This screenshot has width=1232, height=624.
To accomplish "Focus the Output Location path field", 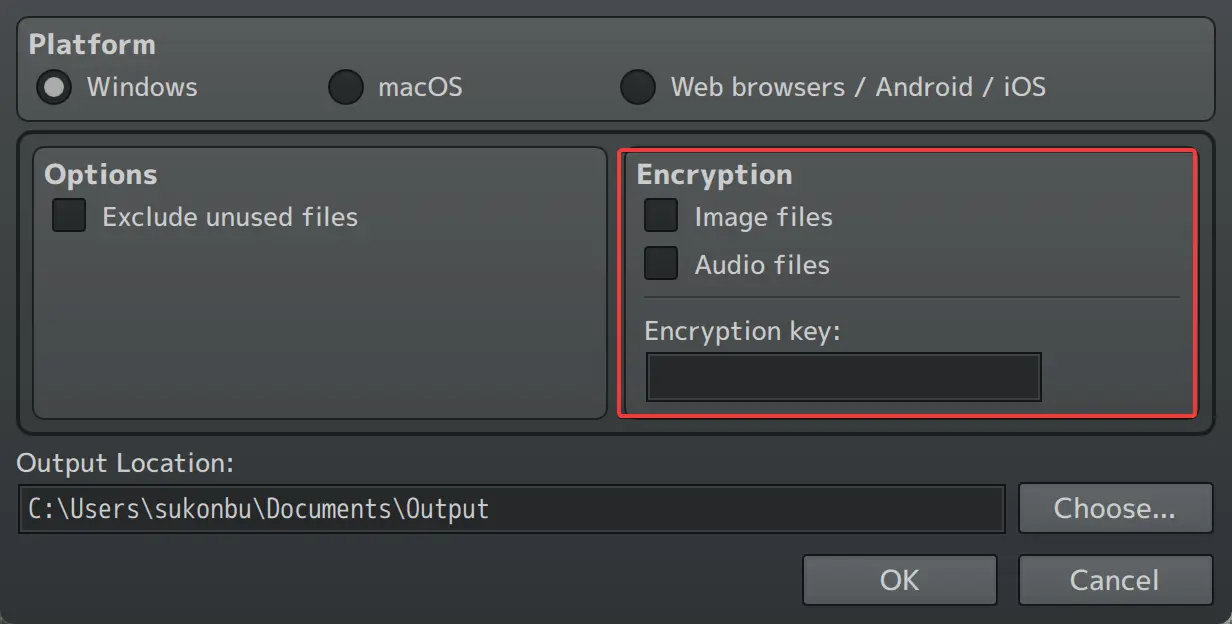I will 510,509.
